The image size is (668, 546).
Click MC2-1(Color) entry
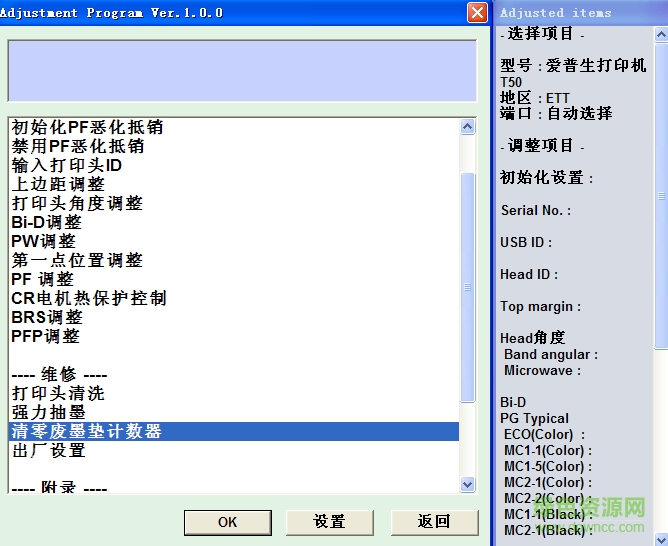(x=548, y=483)
